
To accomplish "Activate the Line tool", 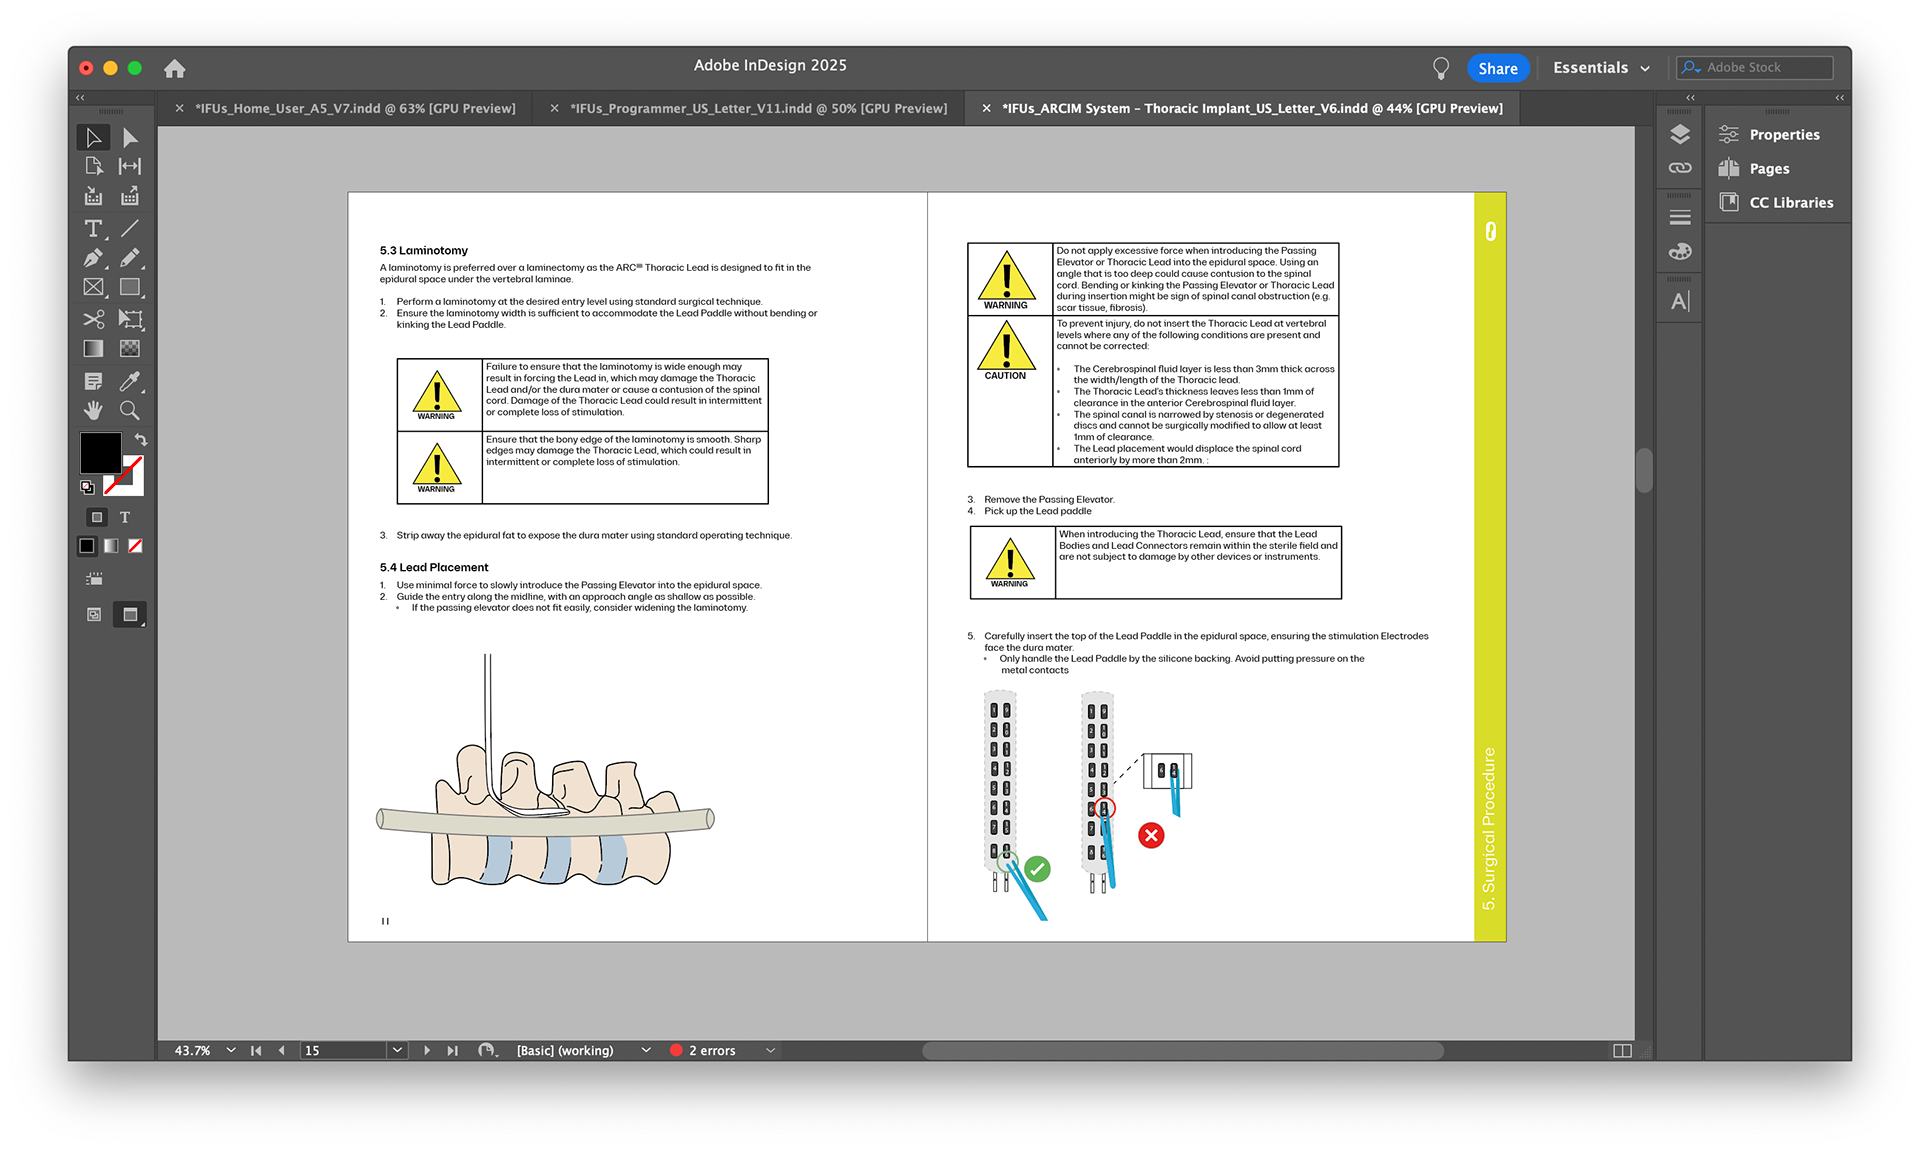I will pos(130,229).
